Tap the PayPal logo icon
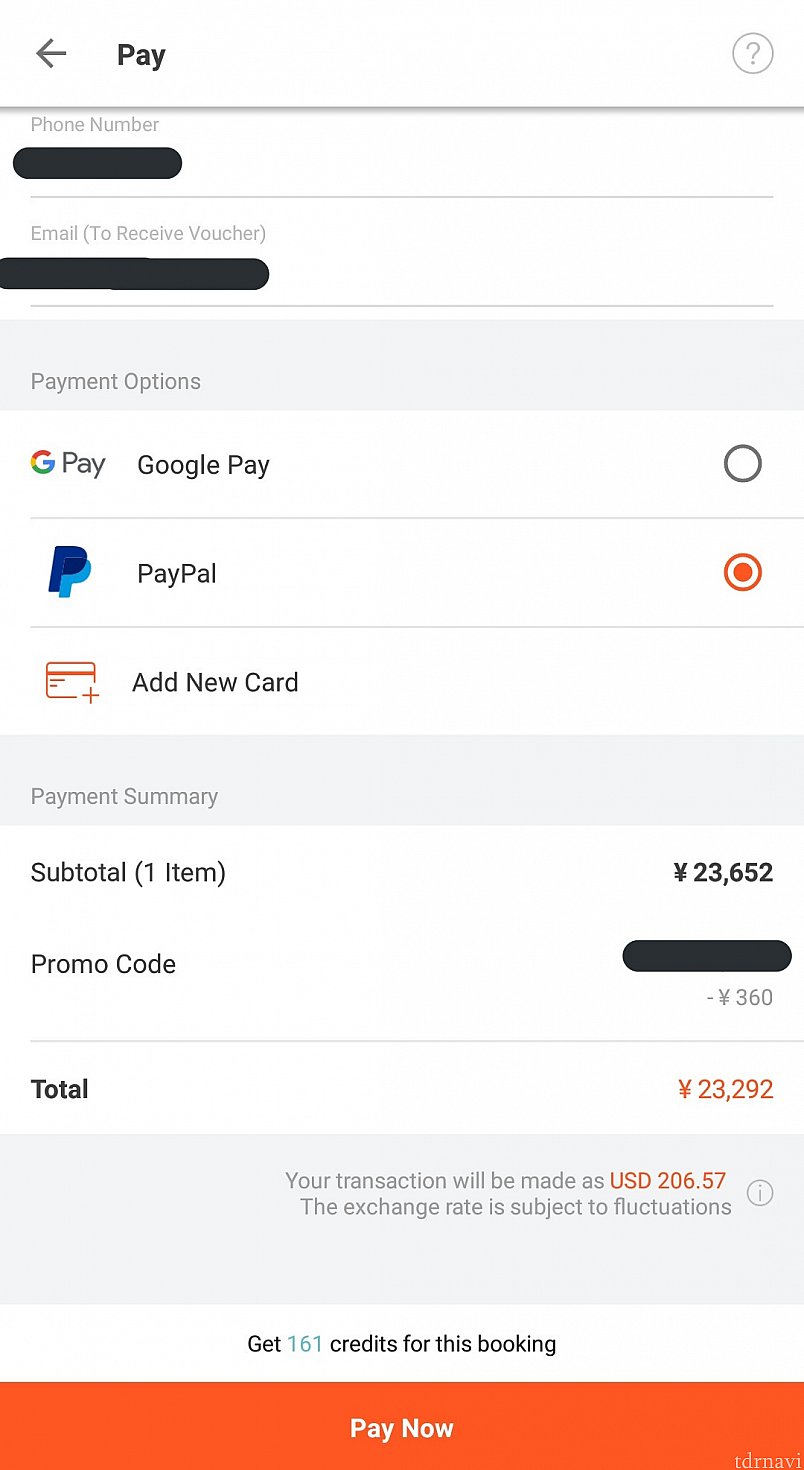The height and width of the screenshot is (1470, 804). pos(69,572)
